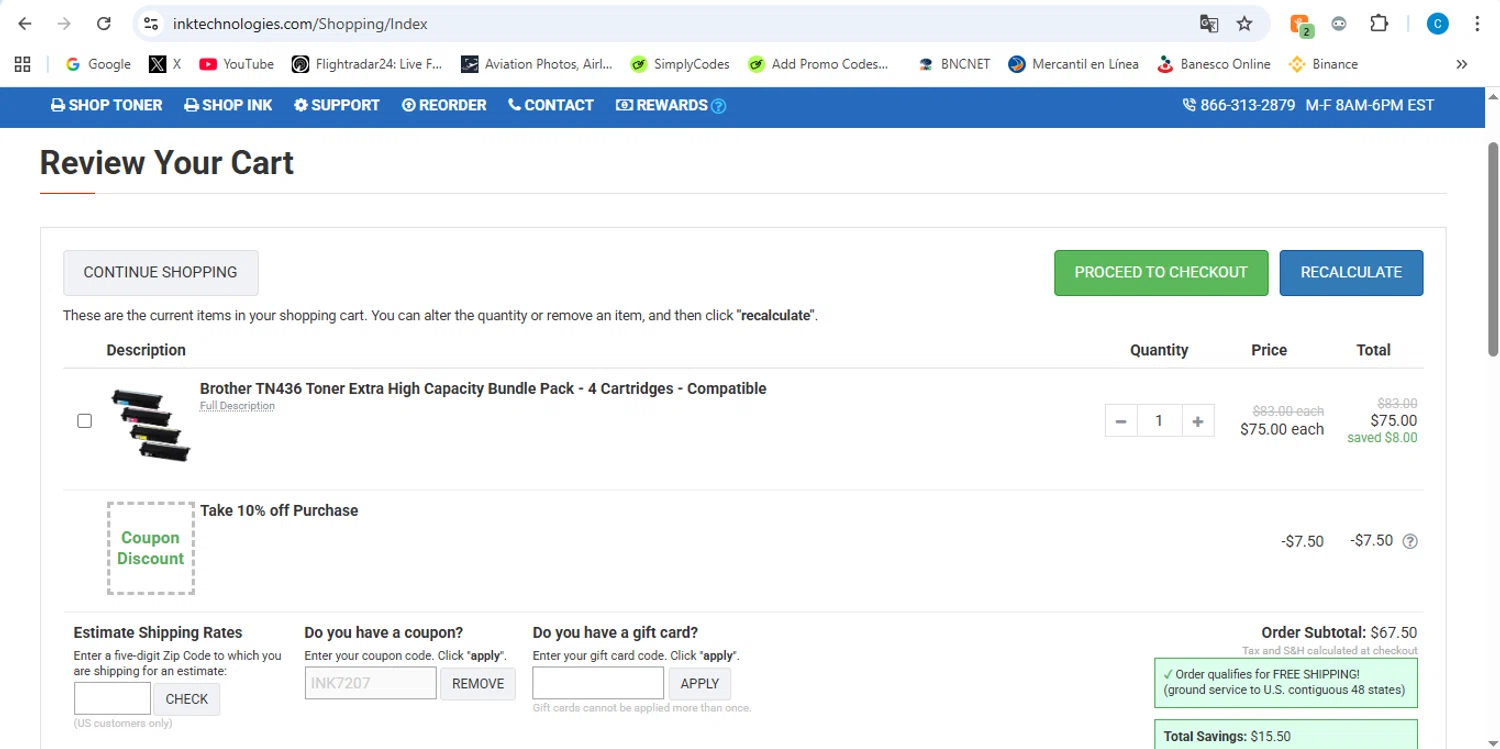The image size is (1500, 749).
Task: Click the Recalculate button
Action: pyautogui.click(x=1351, y=272)
